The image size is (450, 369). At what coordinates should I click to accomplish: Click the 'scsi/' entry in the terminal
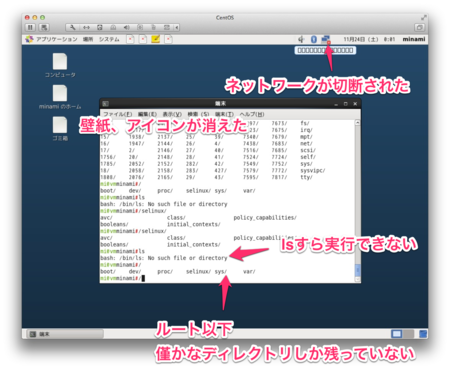click(x=308, y=150)
